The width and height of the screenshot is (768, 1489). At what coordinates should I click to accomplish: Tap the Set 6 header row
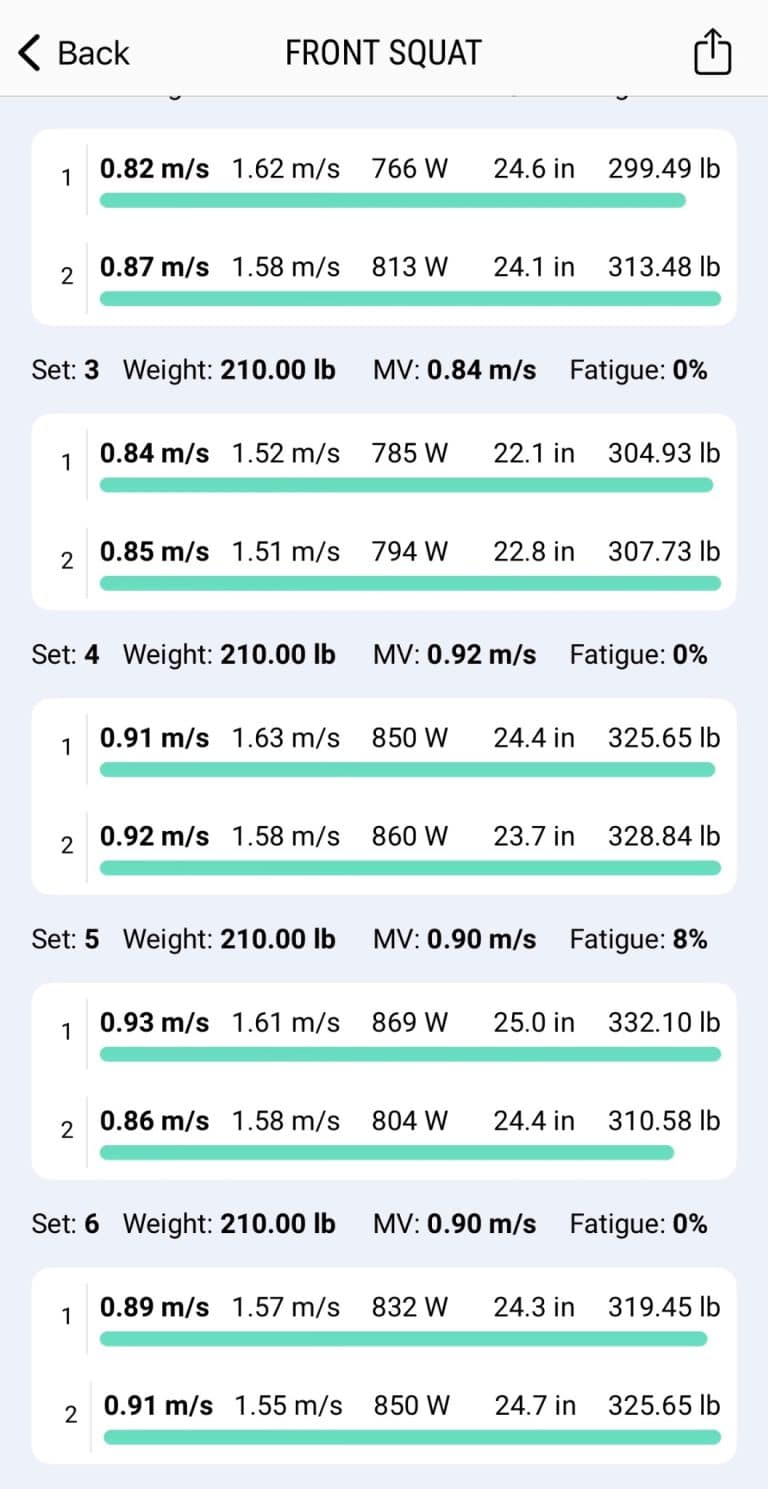(x=368, y=1224)
